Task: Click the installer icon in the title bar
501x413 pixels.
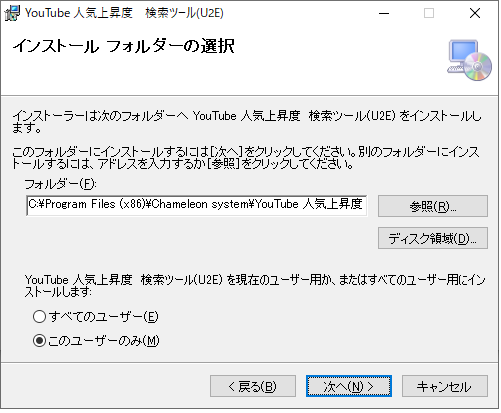Action: (x=12, y=13)
